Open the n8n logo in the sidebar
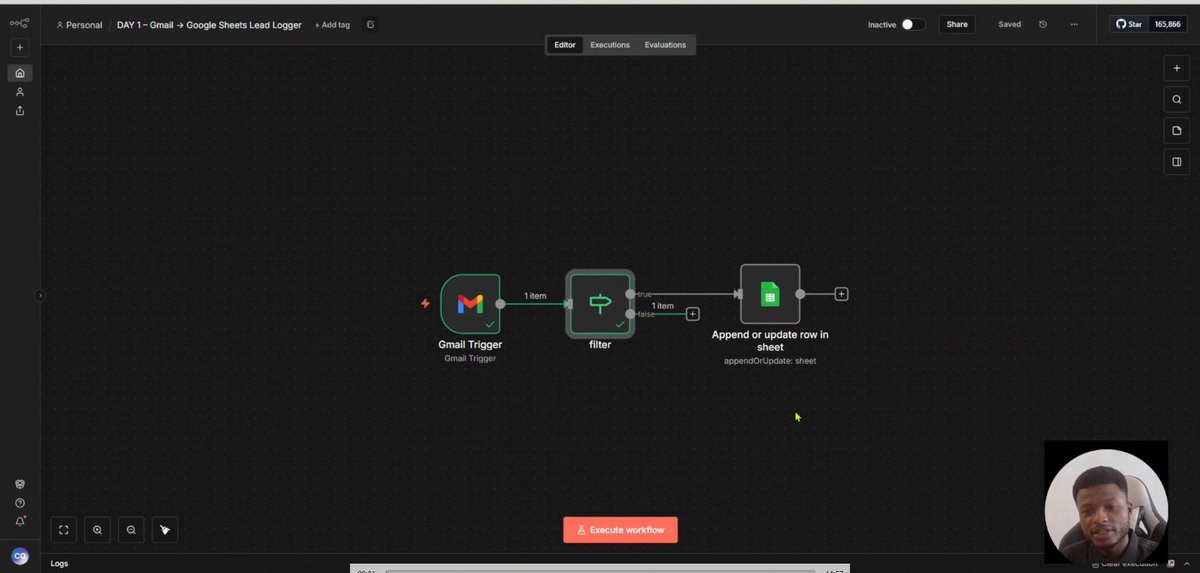The width and height of the screenshot is (1200, 573). coord(19,23)
